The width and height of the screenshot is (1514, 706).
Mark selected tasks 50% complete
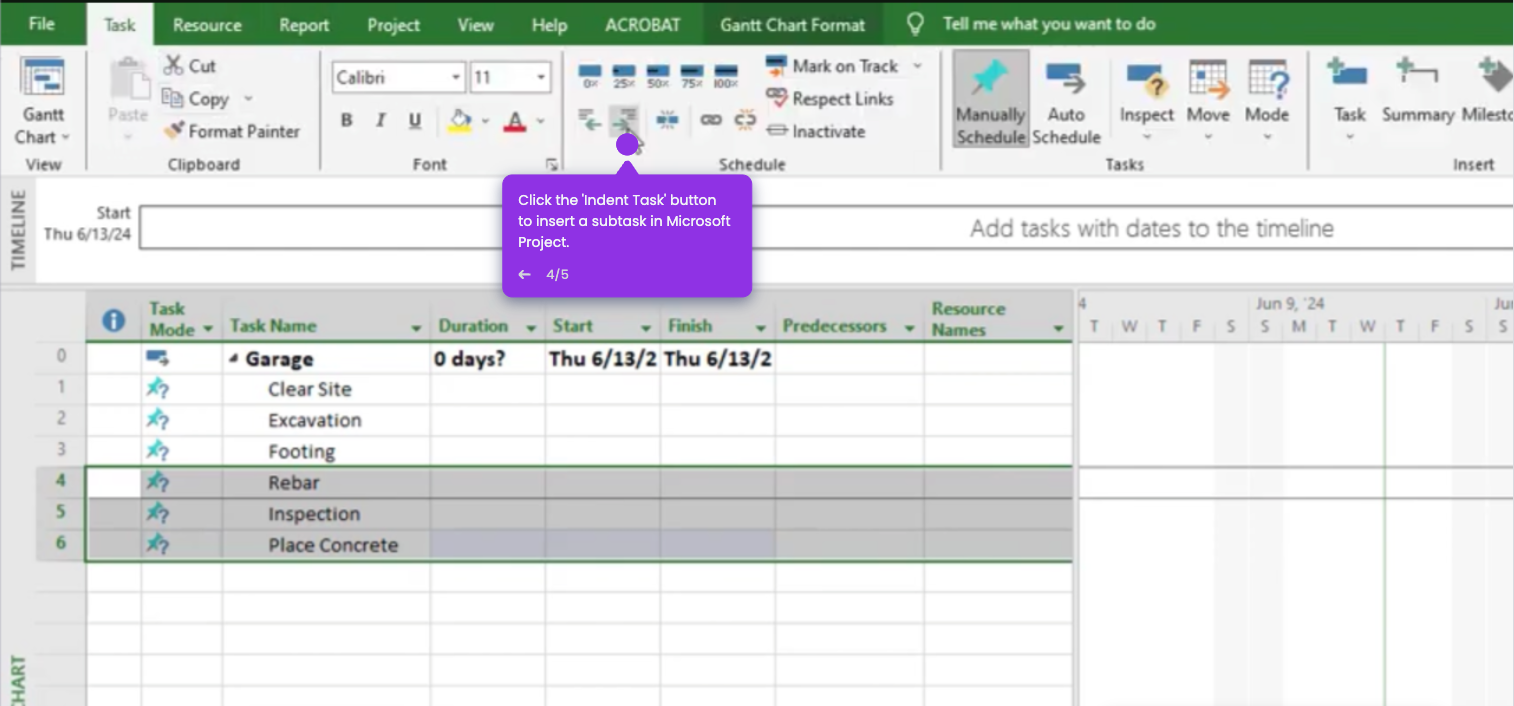[x=658, y=76]
